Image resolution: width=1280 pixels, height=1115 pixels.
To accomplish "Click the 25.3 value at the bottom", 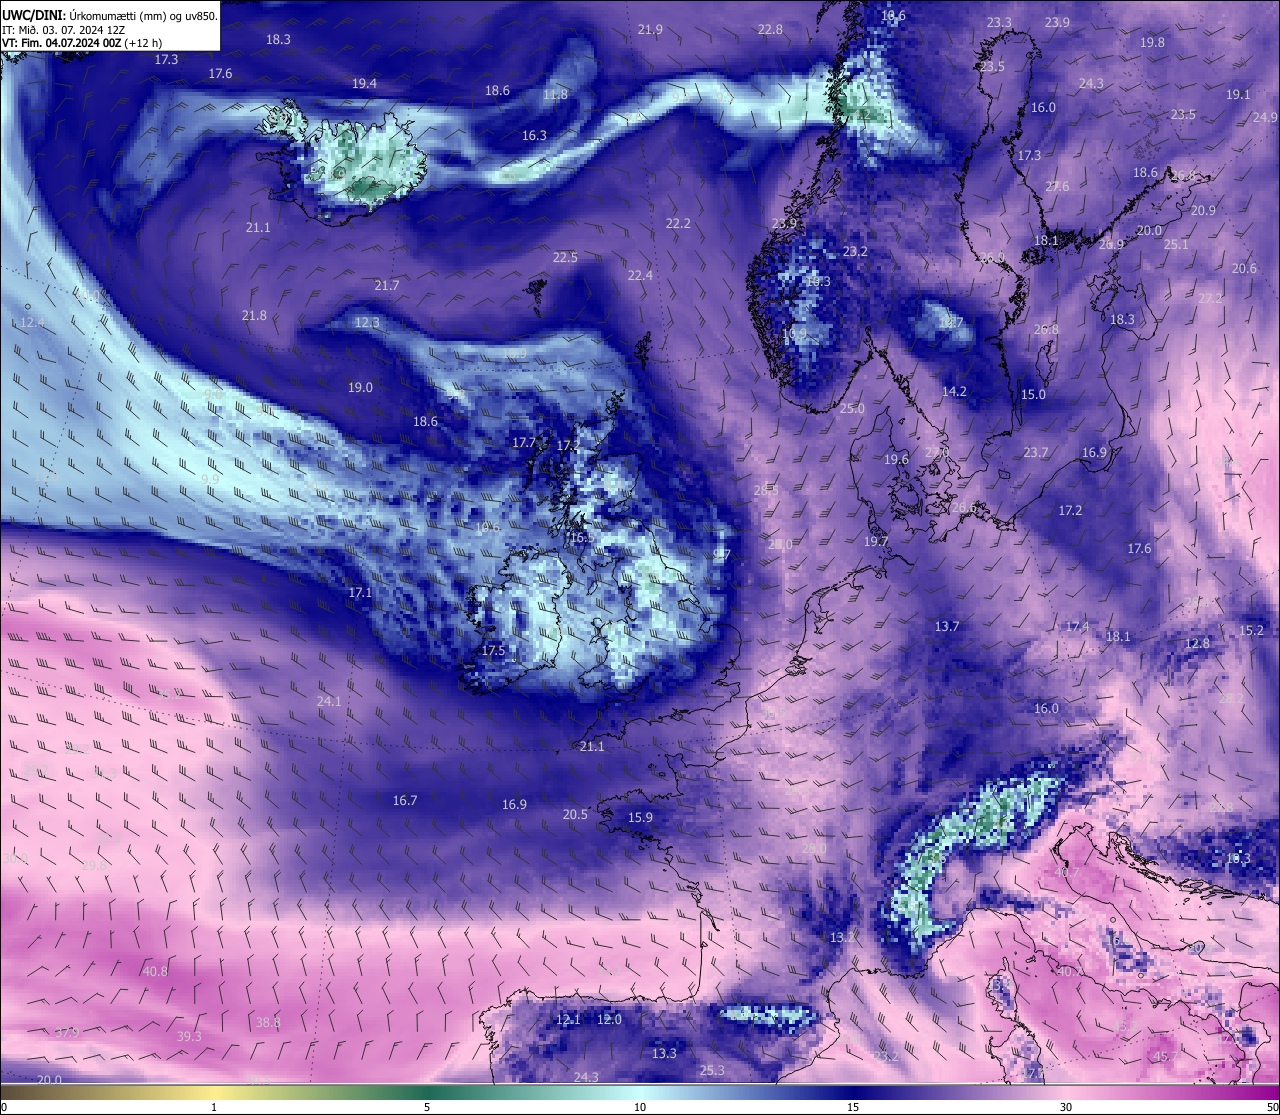I will coord(712,1071).
